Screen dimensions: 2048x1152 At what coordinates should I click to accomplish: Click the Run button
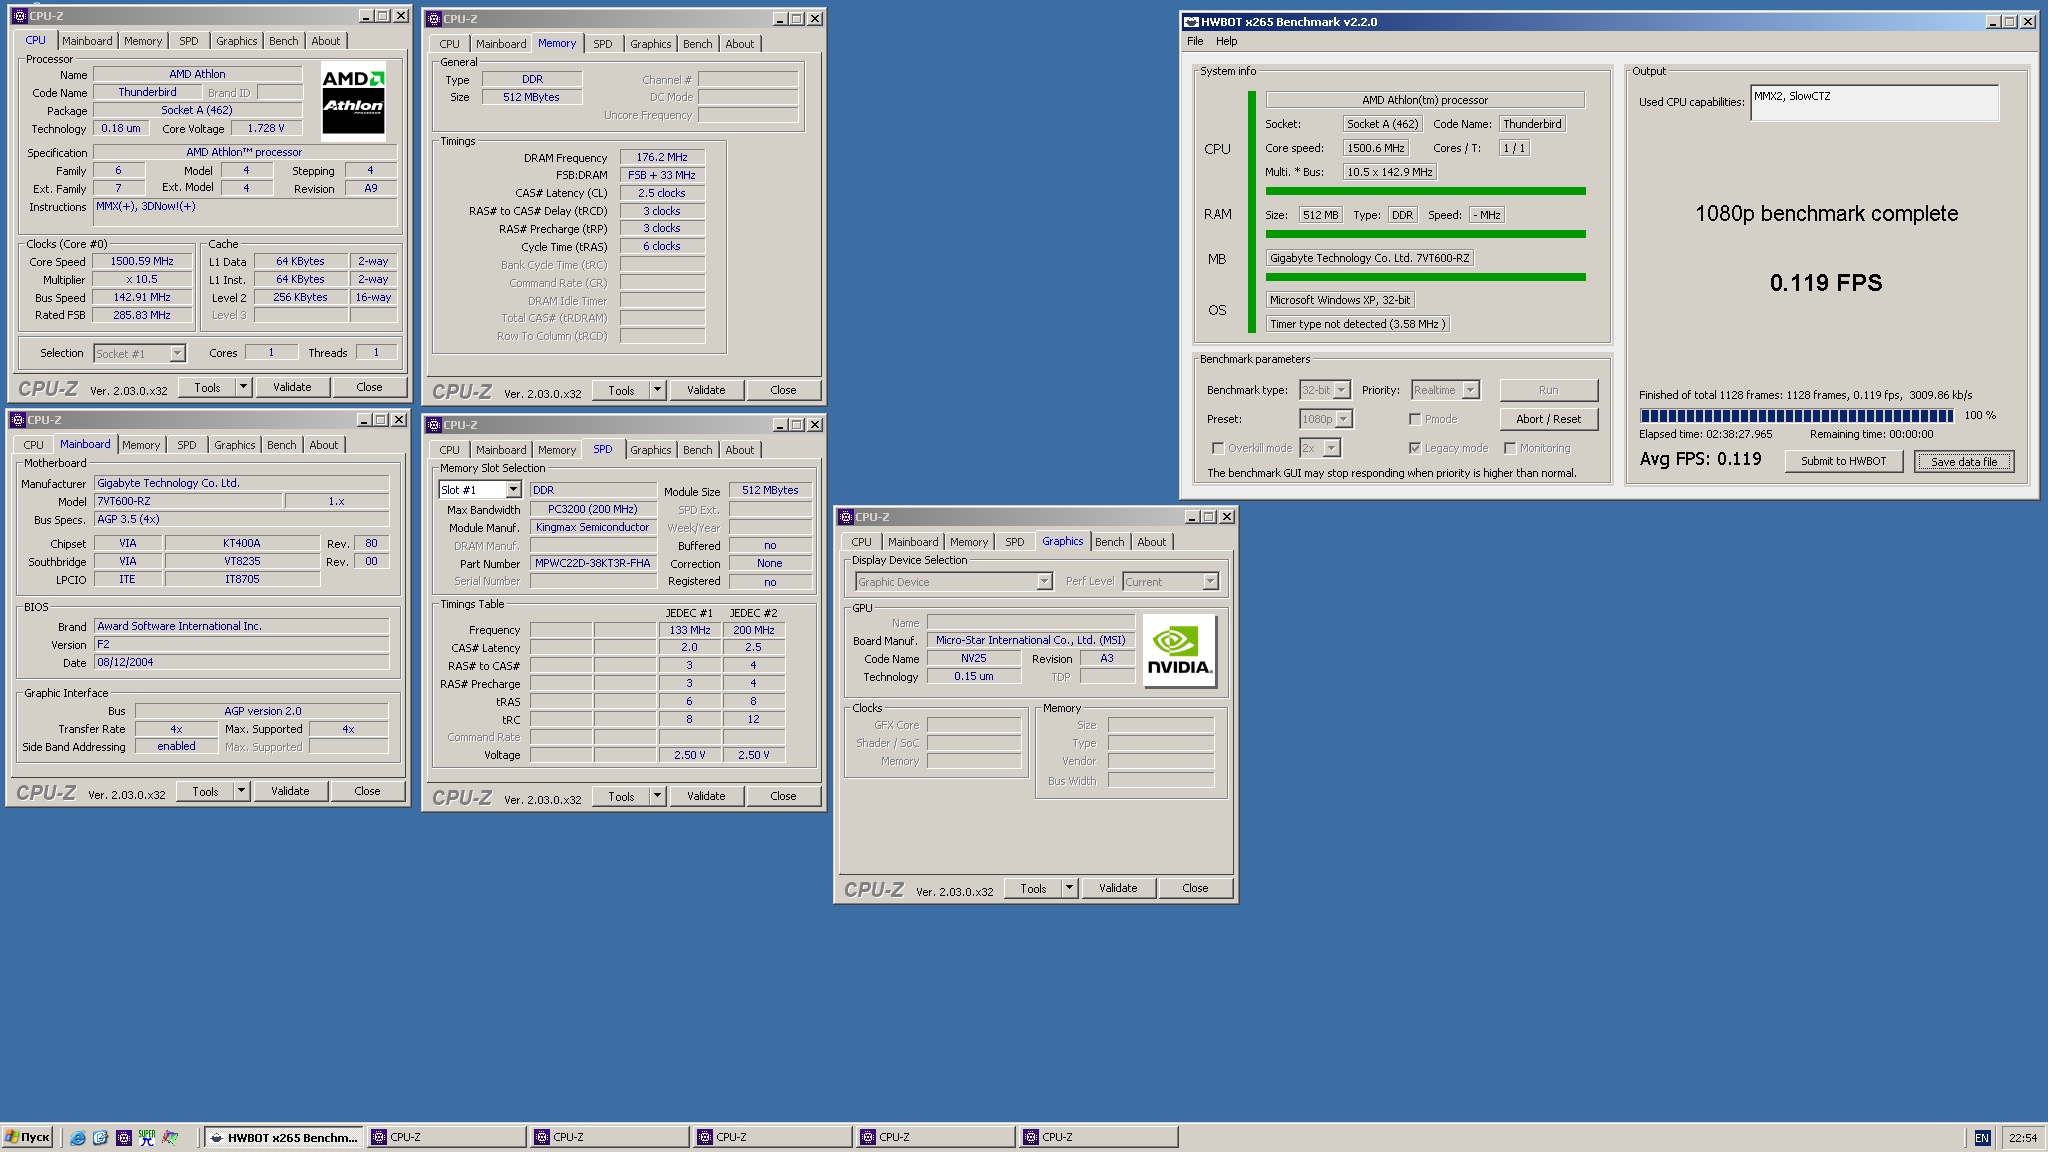(x=1548, y=390)
